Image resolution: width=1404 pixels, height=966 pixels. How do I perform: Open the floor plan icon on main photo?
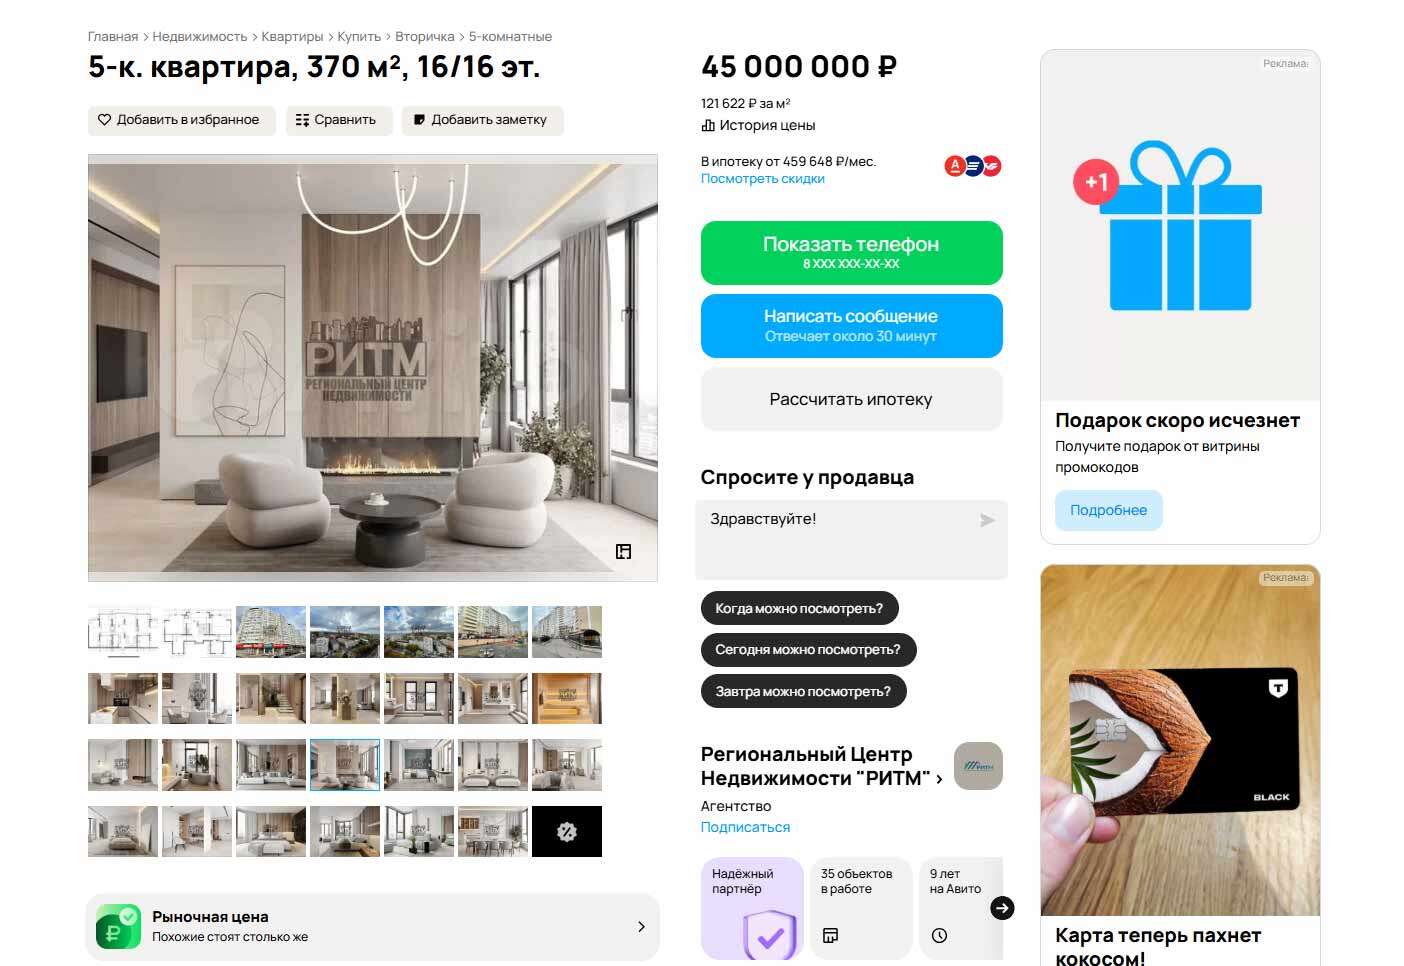pyautogui.click(x=624, y=552)
